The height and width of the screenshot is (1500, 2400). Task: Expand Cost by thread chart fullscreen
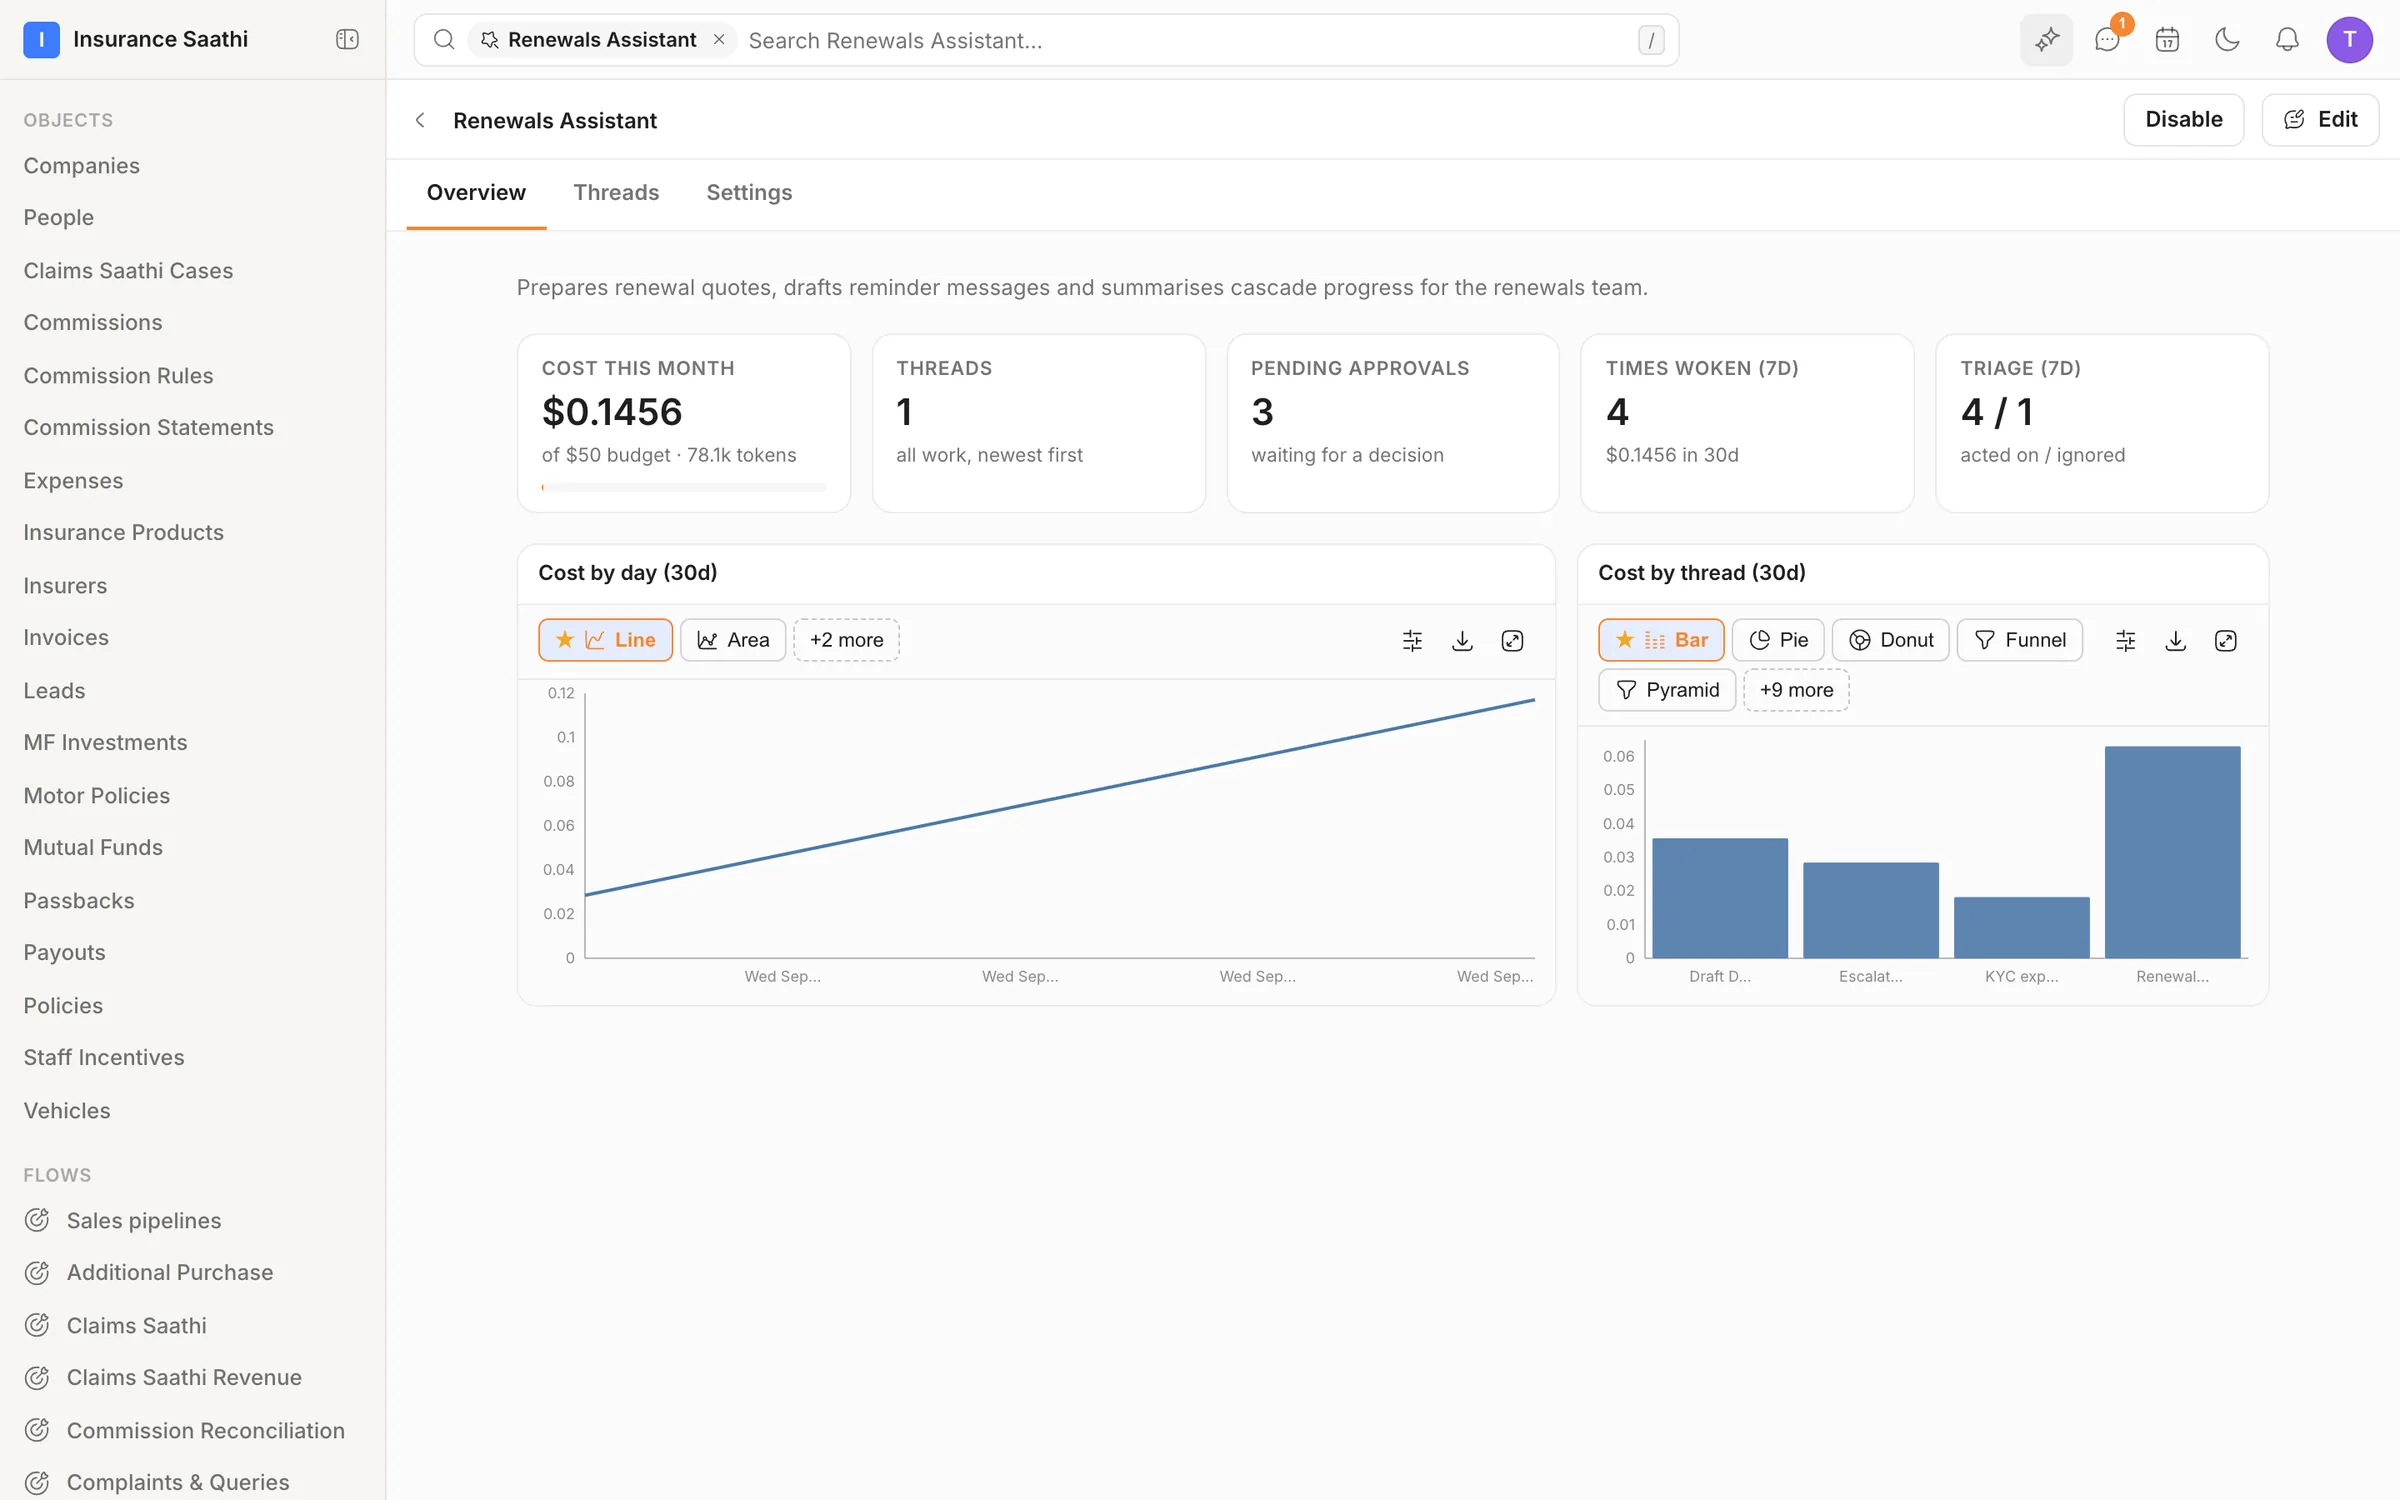pyautogui.click(x=2225, y=640)
